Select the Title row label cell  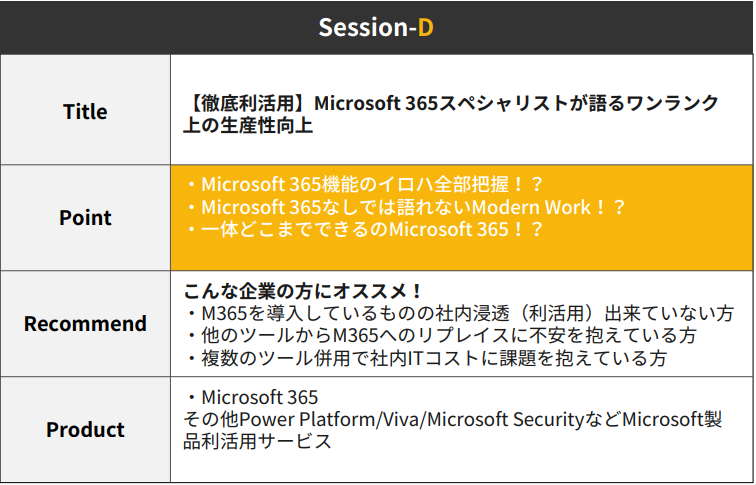coord(85,110)
